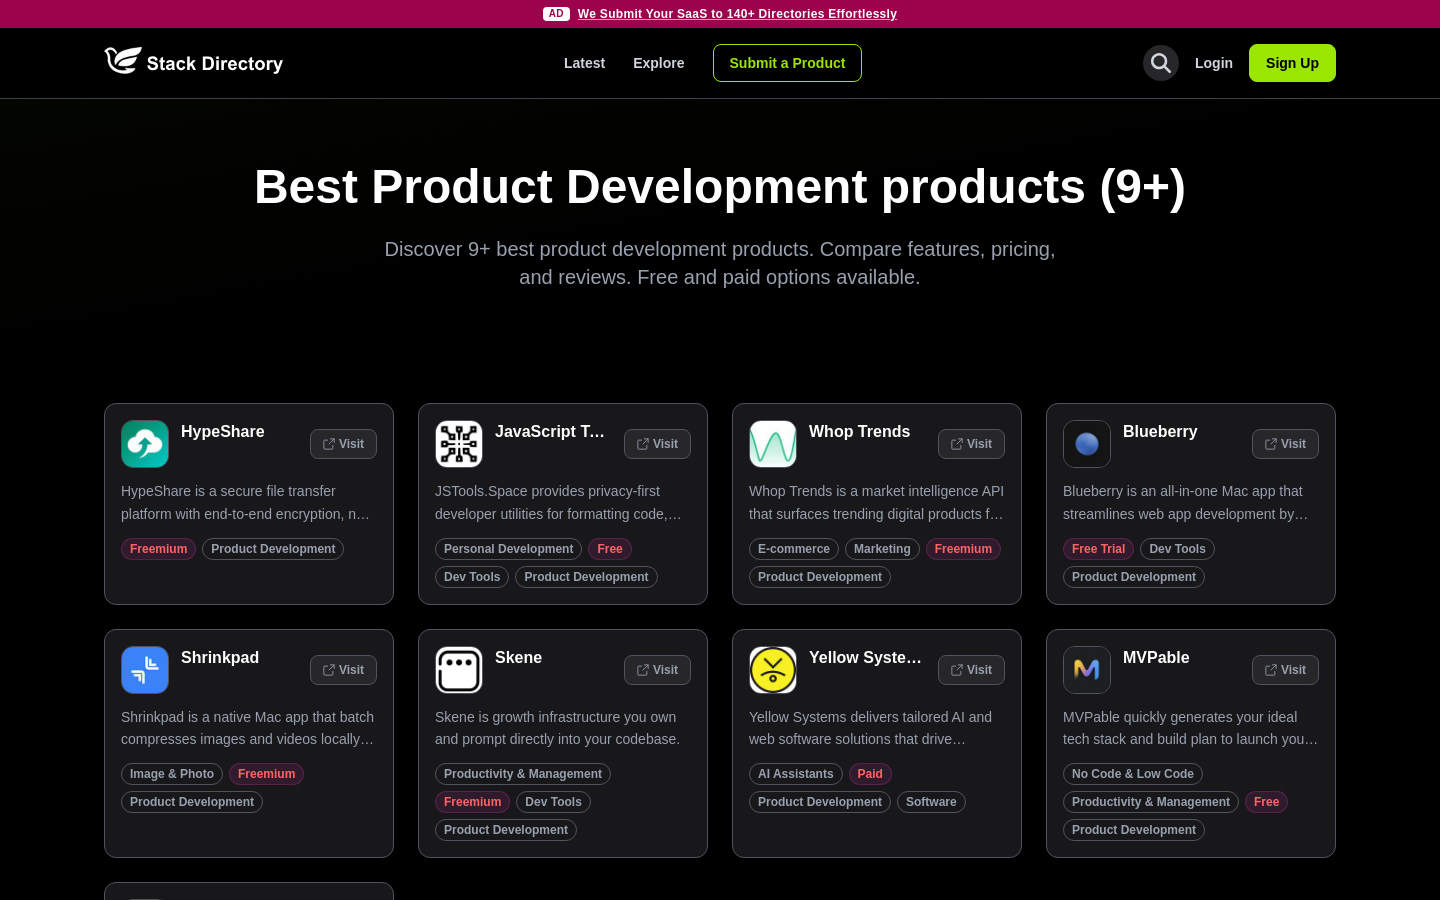The image size is (1440, 900).
Task: Open the JavaScript Tools product title
Action: coord(550,432)
